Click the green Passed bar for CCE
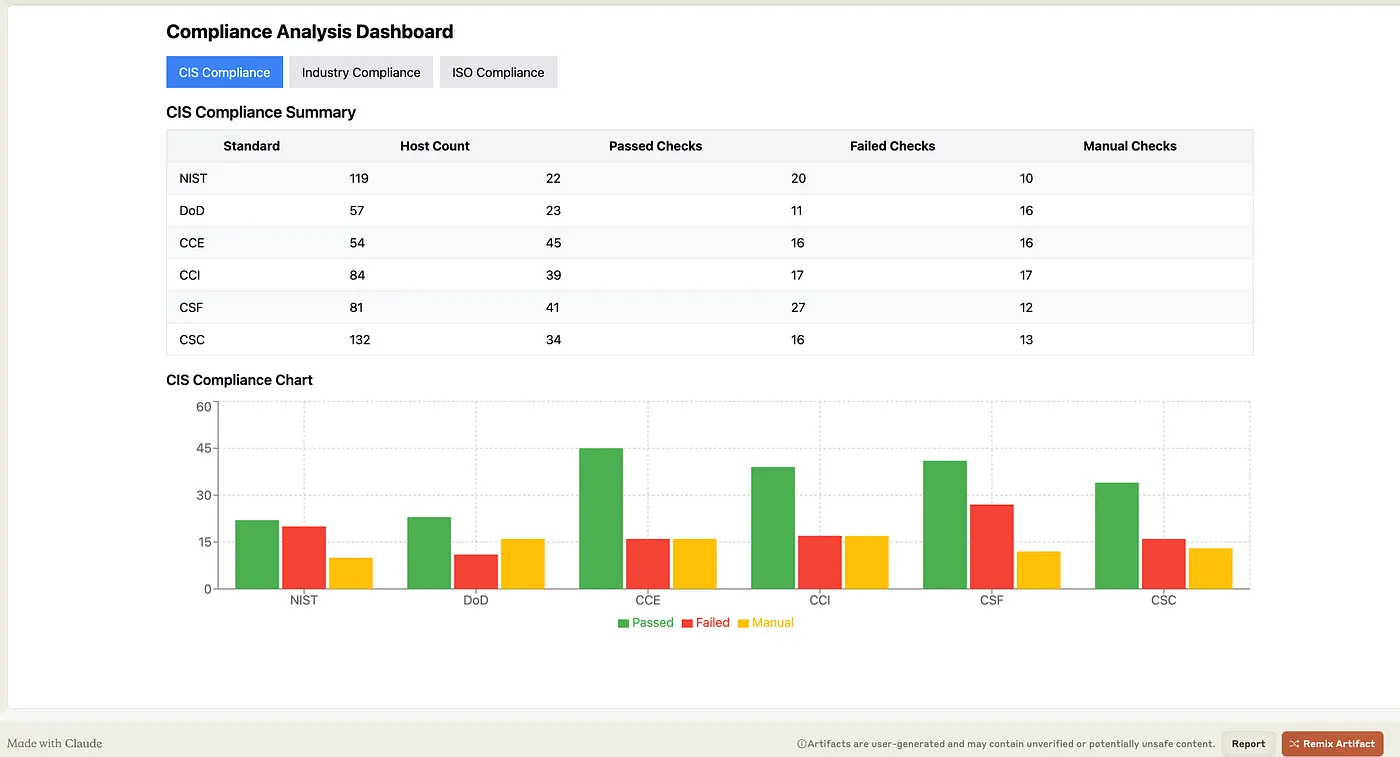Viewport: 1400px width, 757px height. pyautogui.click(x=601, y=520)
